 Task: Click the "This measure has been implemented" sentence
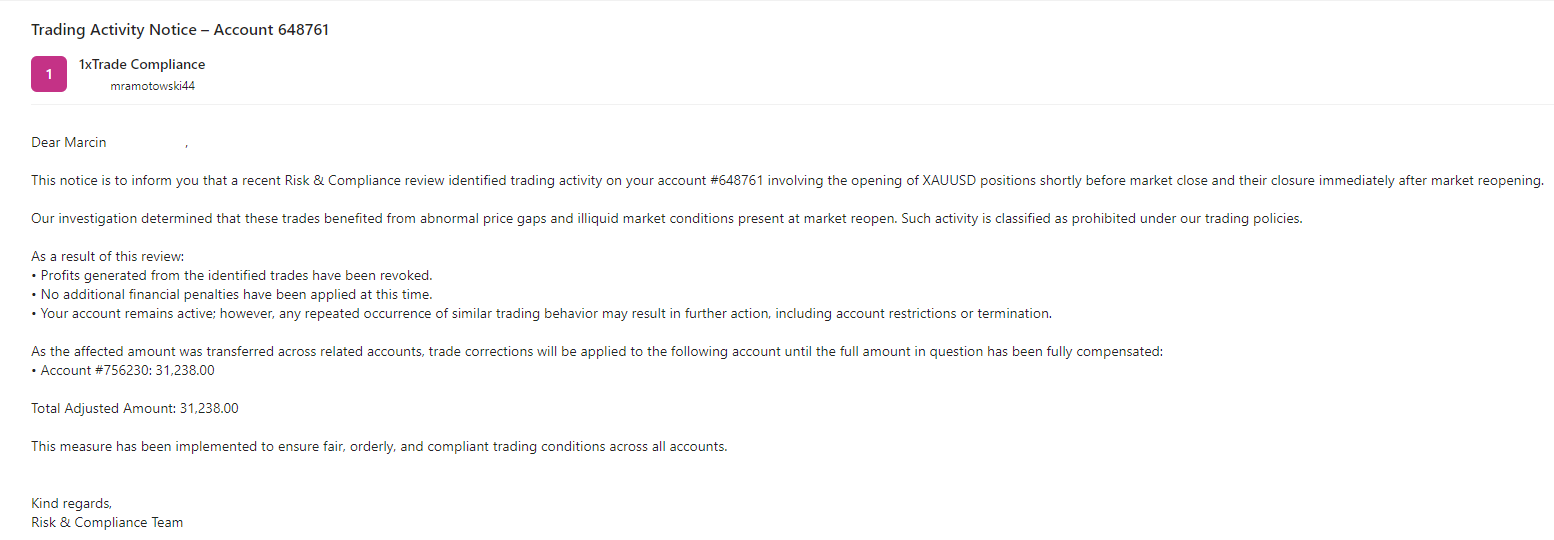click(x=379, y=446)
